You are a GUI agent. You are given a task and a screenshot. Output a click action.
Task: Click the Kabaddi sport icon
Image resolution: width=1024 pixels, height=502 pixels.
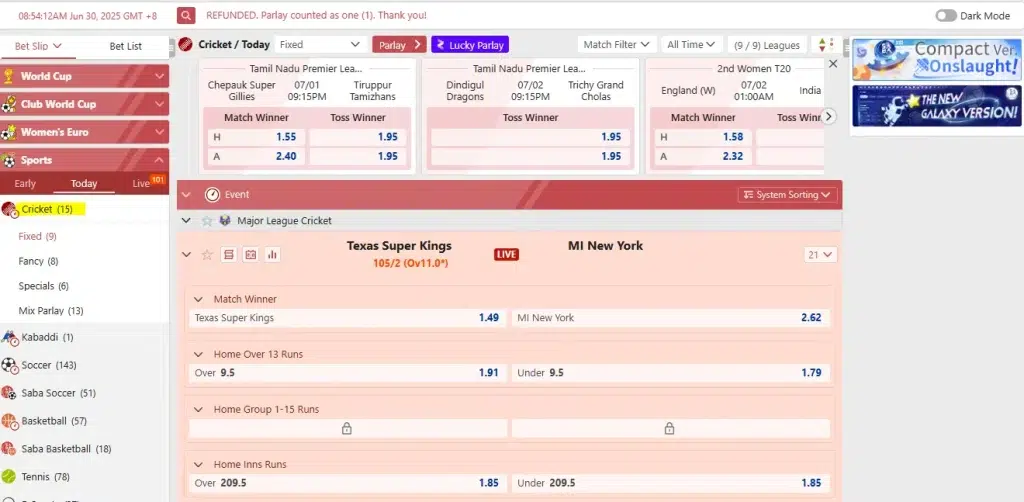click(x=8, y=337)
